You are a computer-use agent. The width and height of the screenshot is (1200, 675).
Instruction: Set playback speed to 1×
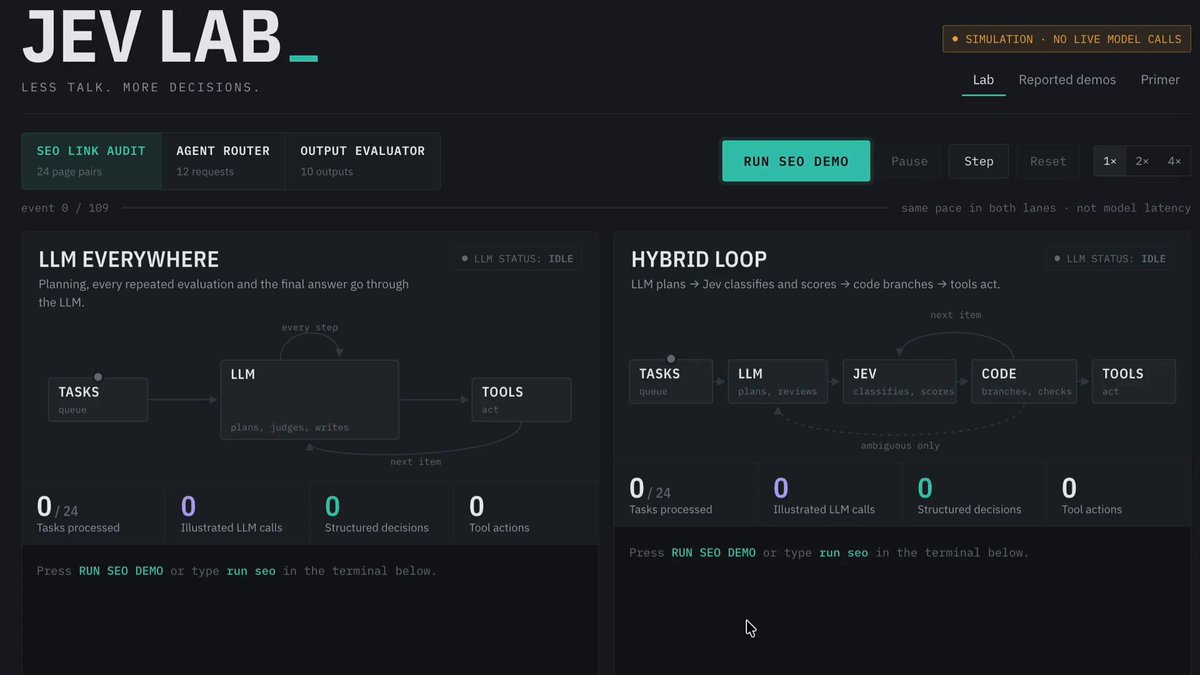[x=1110, y=161]
